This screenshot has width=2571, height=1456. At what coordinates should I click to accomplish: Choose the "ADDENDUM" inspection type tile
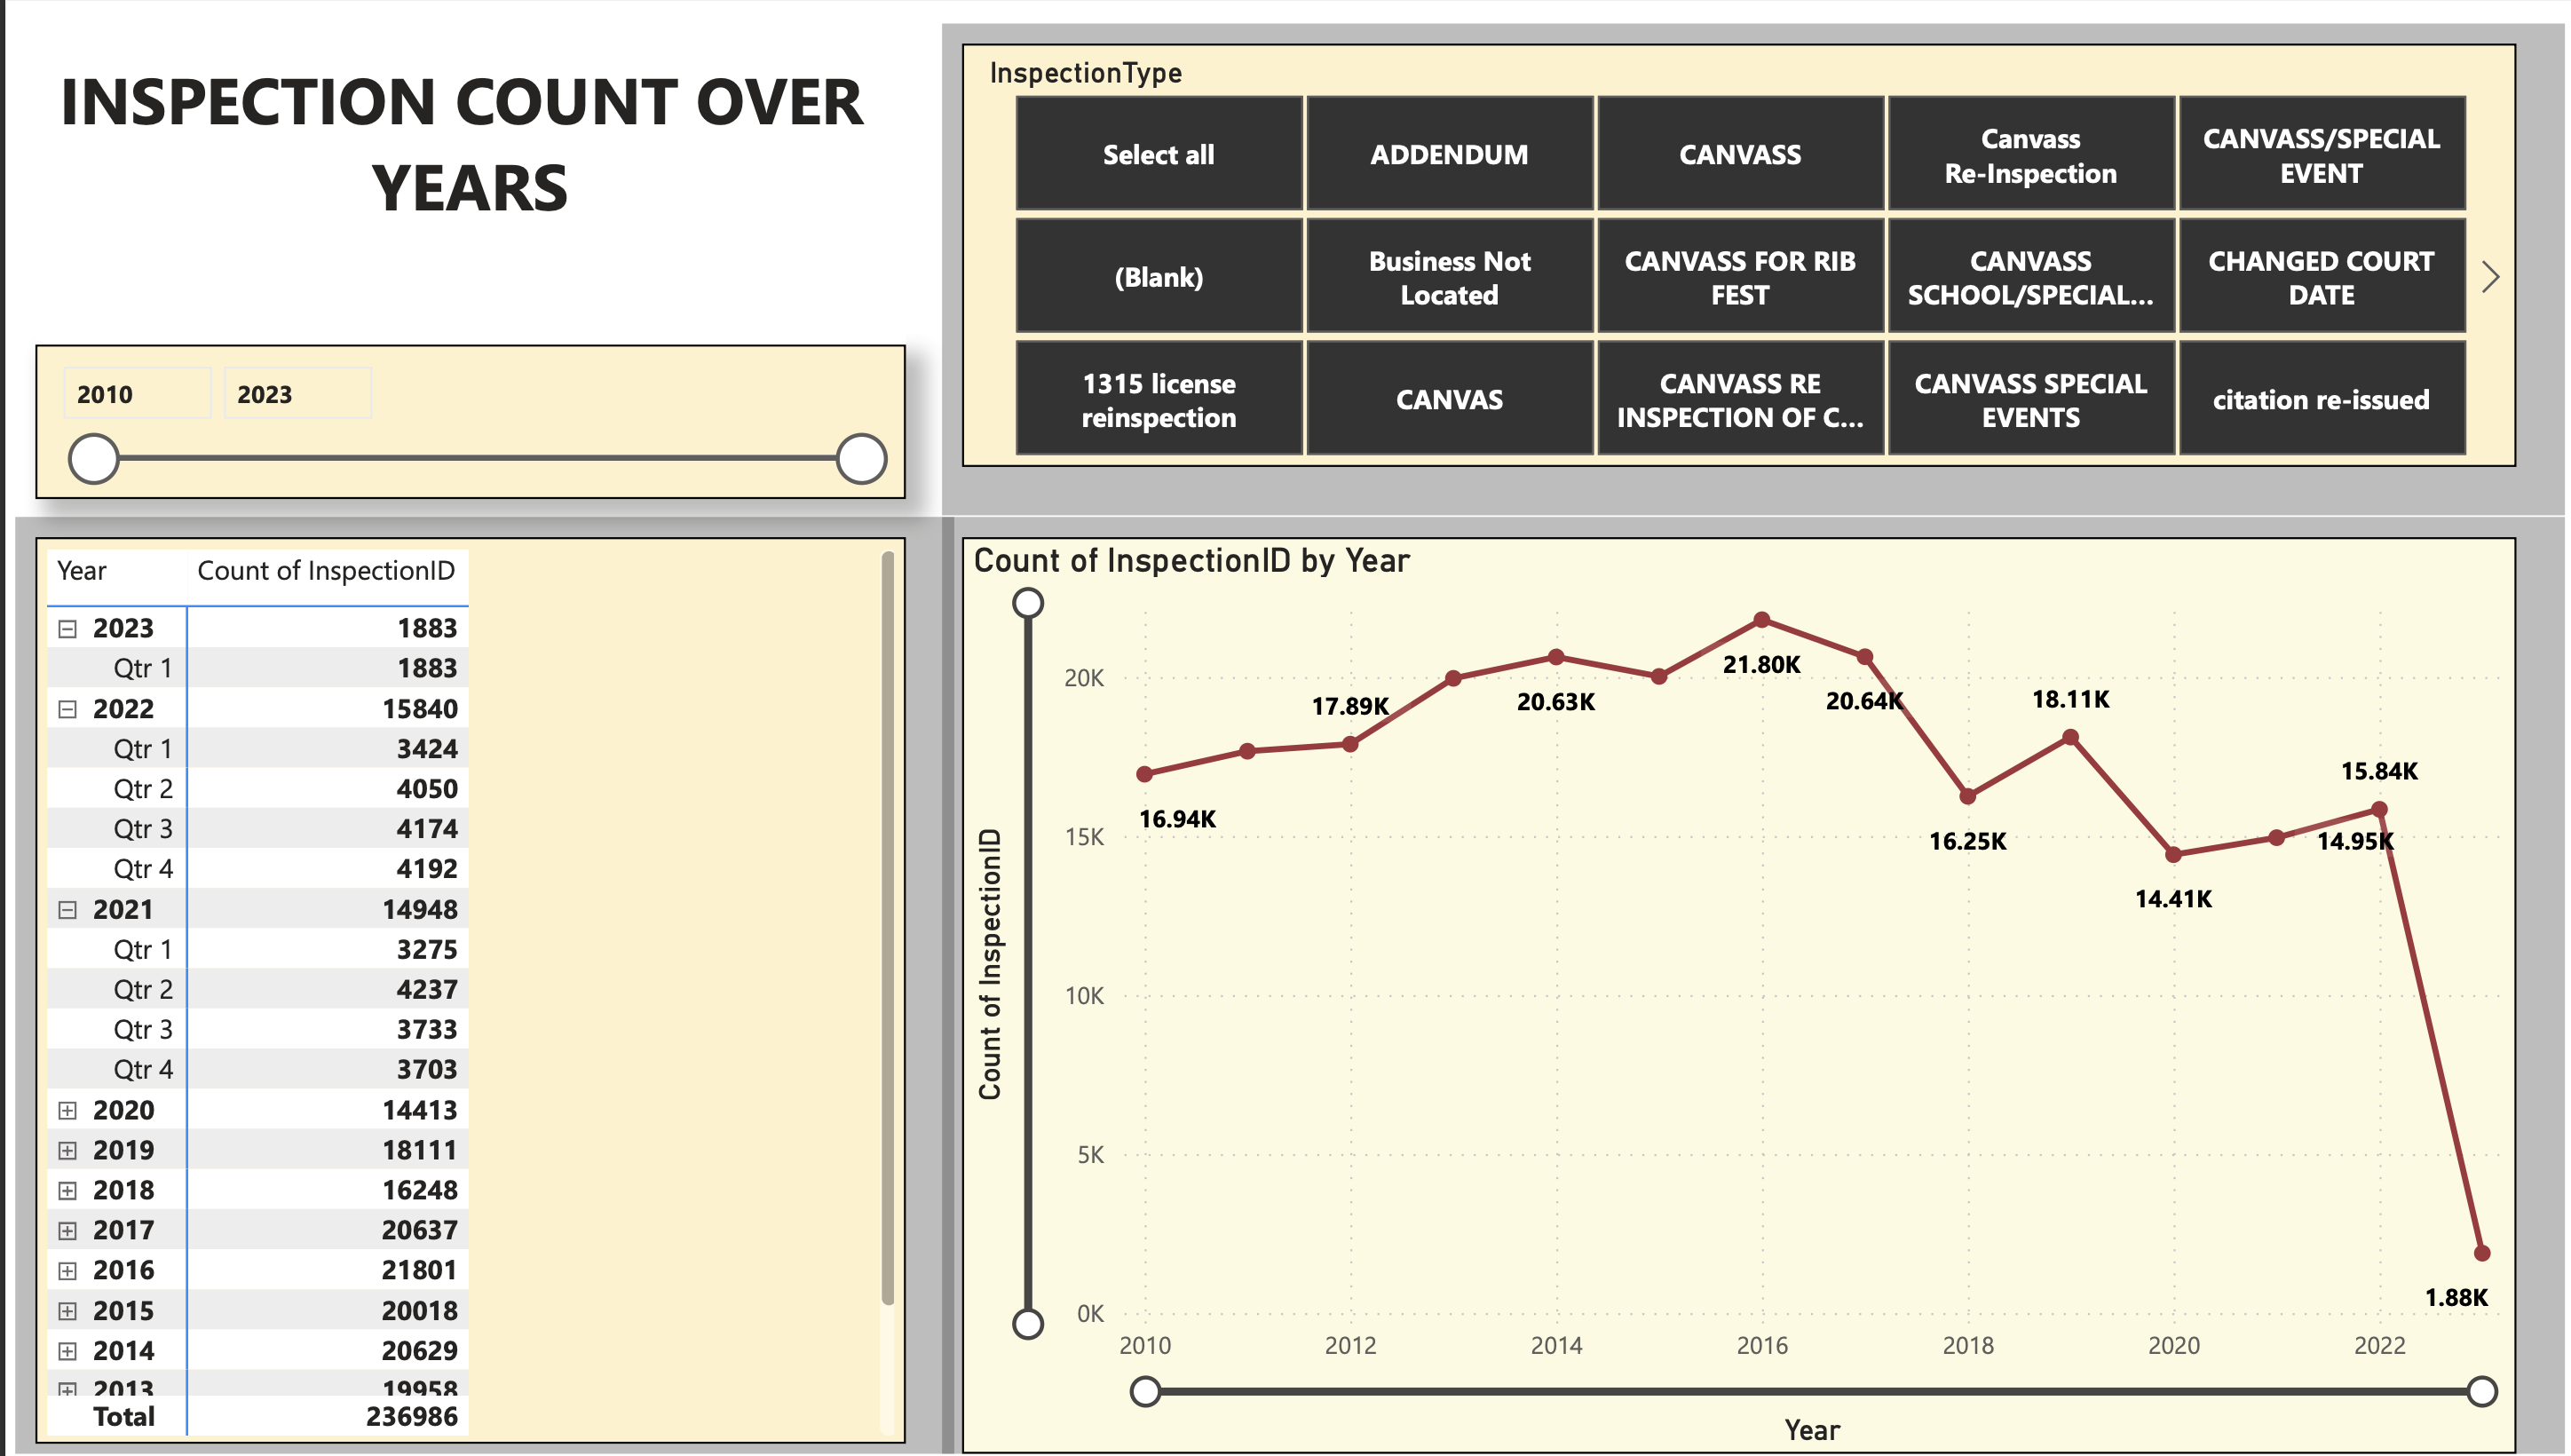(x=1449, y=154)
